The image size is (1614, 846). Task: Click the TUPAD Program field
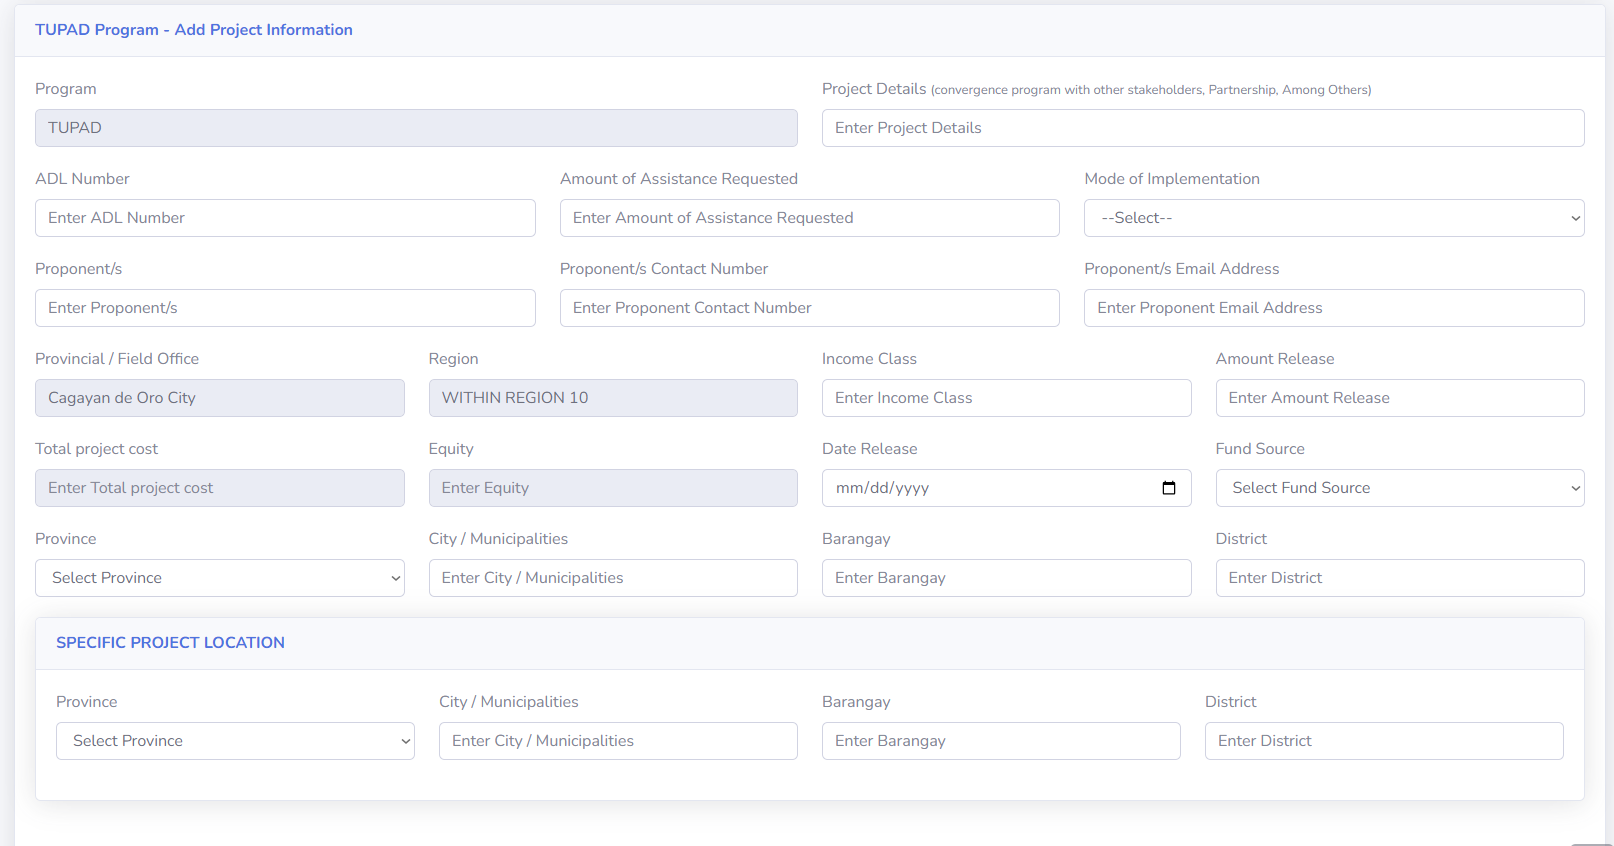[x=416, y=128]
